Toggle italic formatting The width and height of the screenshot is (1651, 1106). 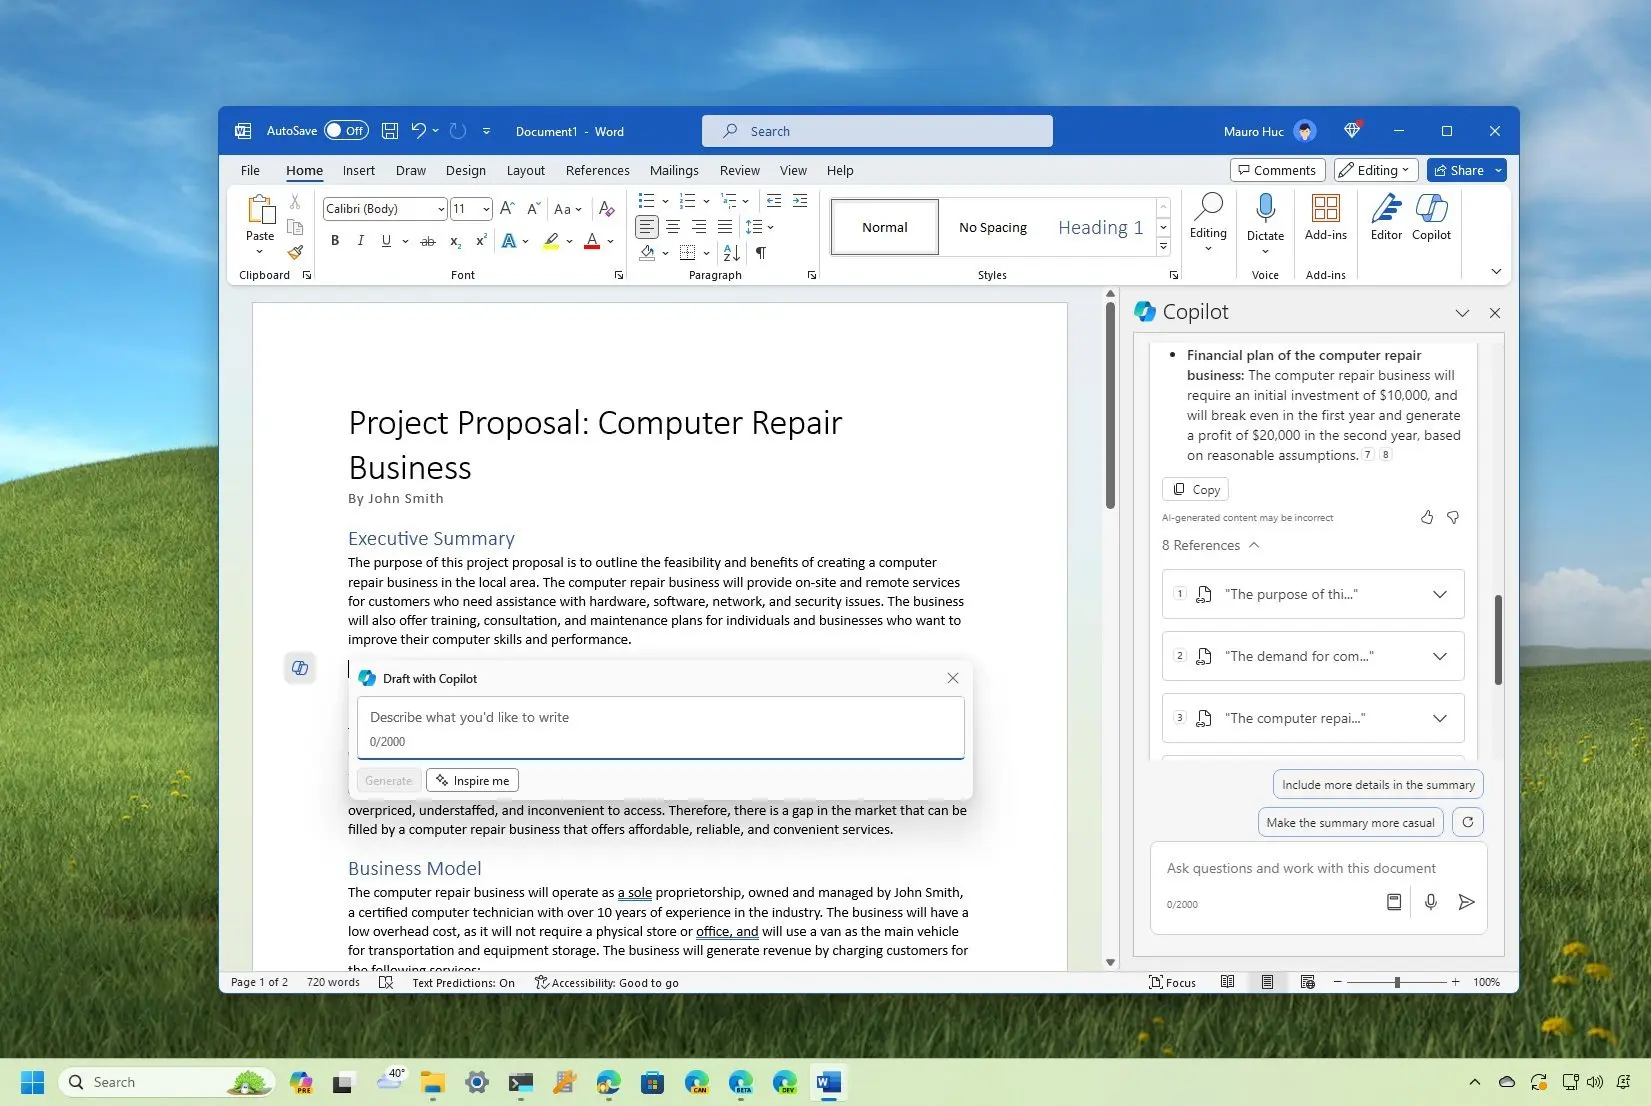pyautogui.click(x=360, y=241)
